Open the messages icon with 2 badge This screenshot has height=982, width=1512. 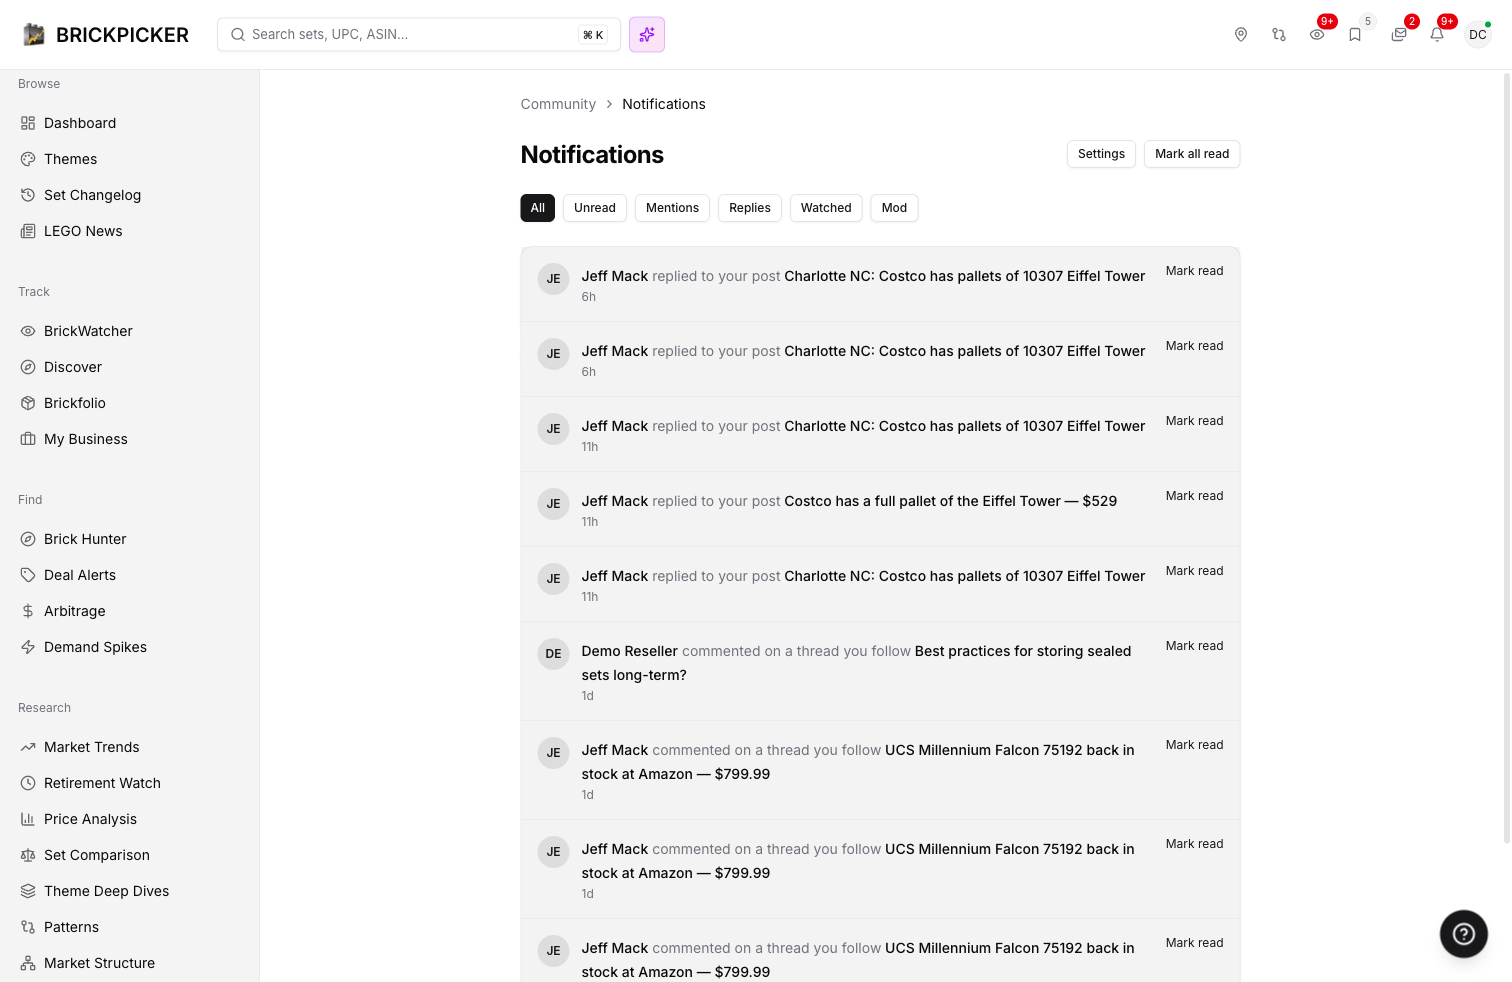(1399, 35)
